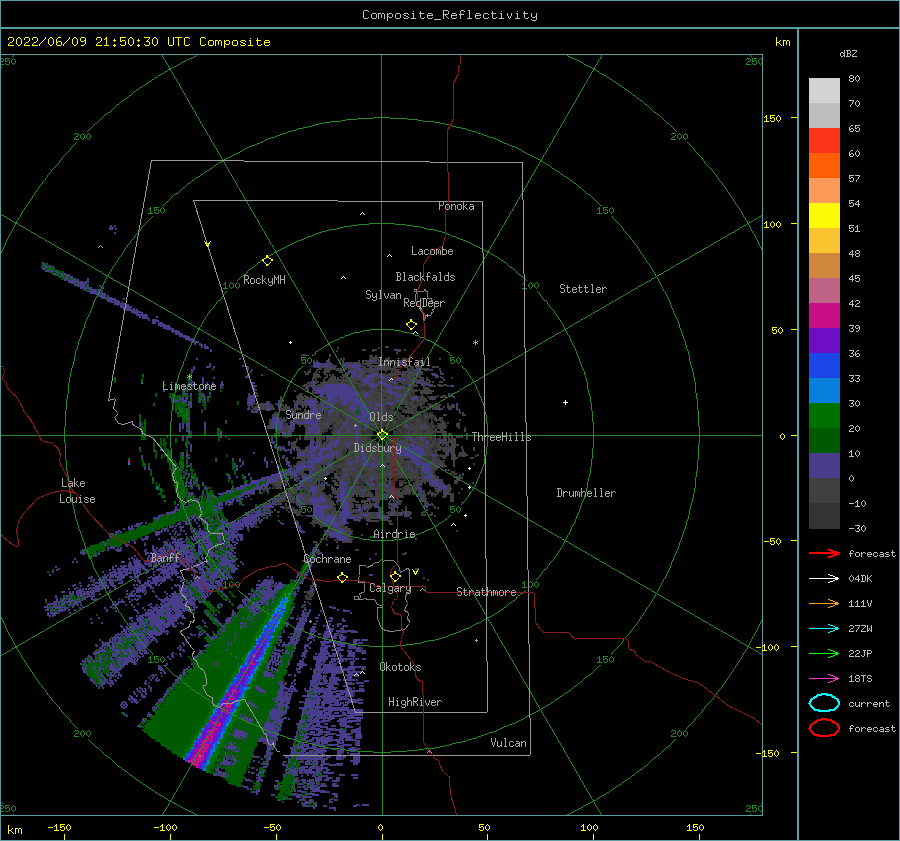Click the yellow diamond marker above Calgary
The image size is (900, 841).
395,576
